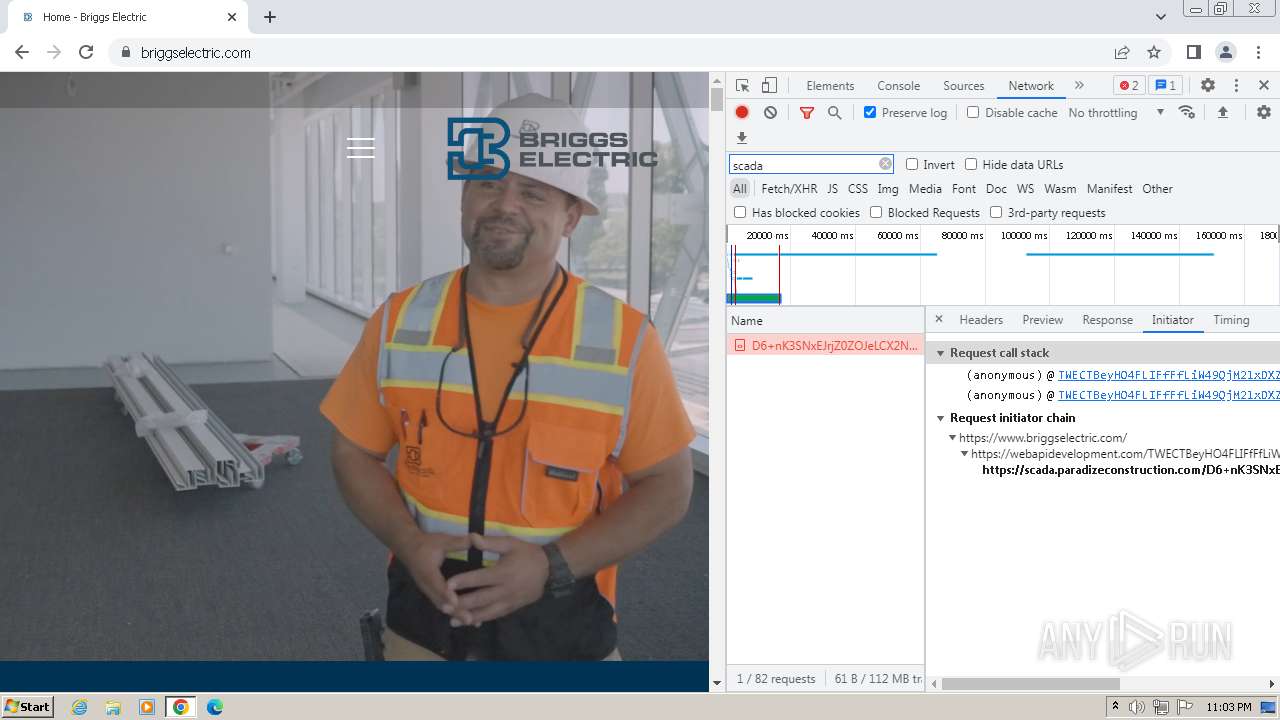Open the tab search dropdown arrow
Screen dimensions: 1280x720
pos(1160,17)
